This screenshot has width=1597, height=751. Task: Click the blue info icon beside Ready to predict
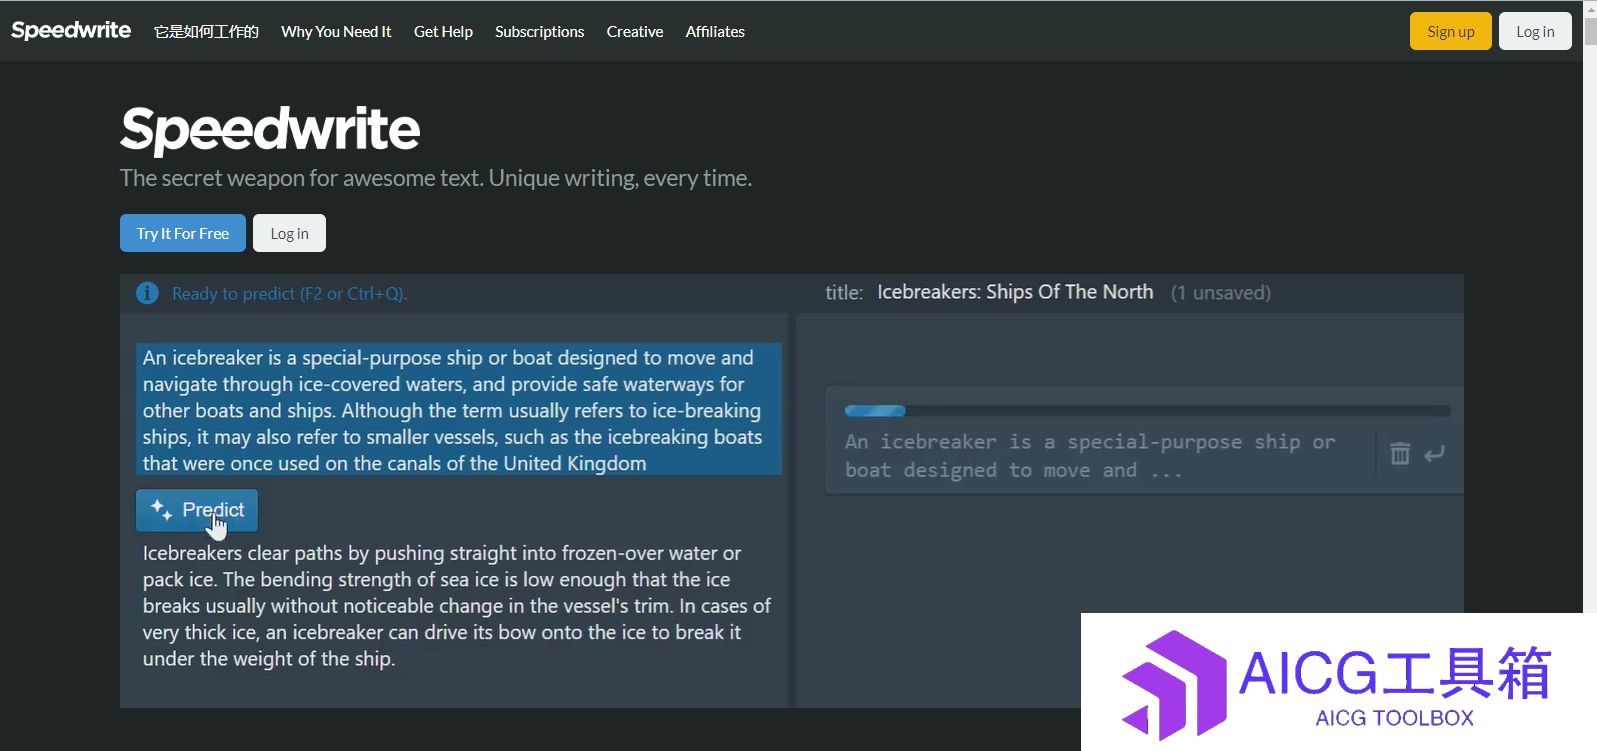pos(147,293)
